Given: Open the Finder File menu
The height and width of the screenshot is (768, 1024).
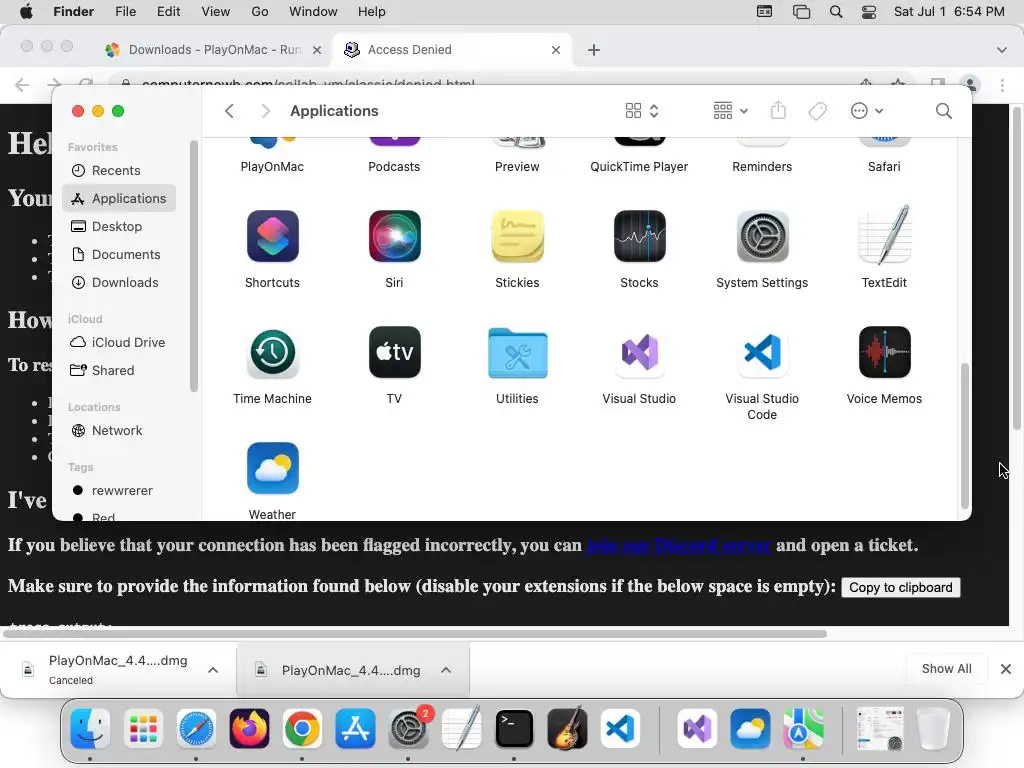Looking at the screenshot, I should (125, 12).
